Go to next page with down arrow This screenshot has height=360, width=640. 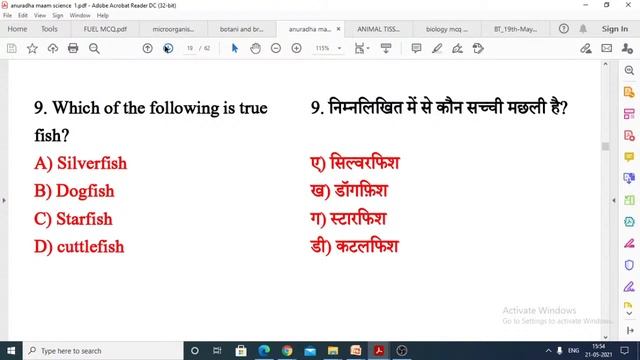click(x=168, y=49)
